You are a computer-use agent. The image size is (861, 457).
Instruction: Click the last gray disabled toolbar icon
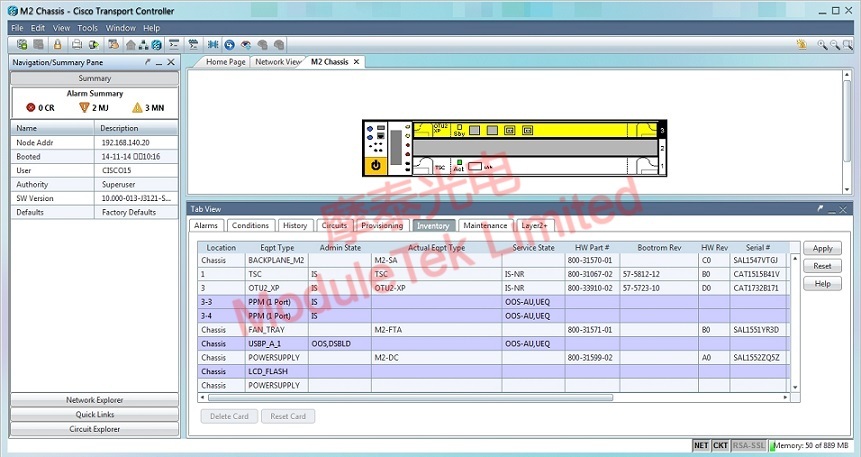tap(279, 44)
